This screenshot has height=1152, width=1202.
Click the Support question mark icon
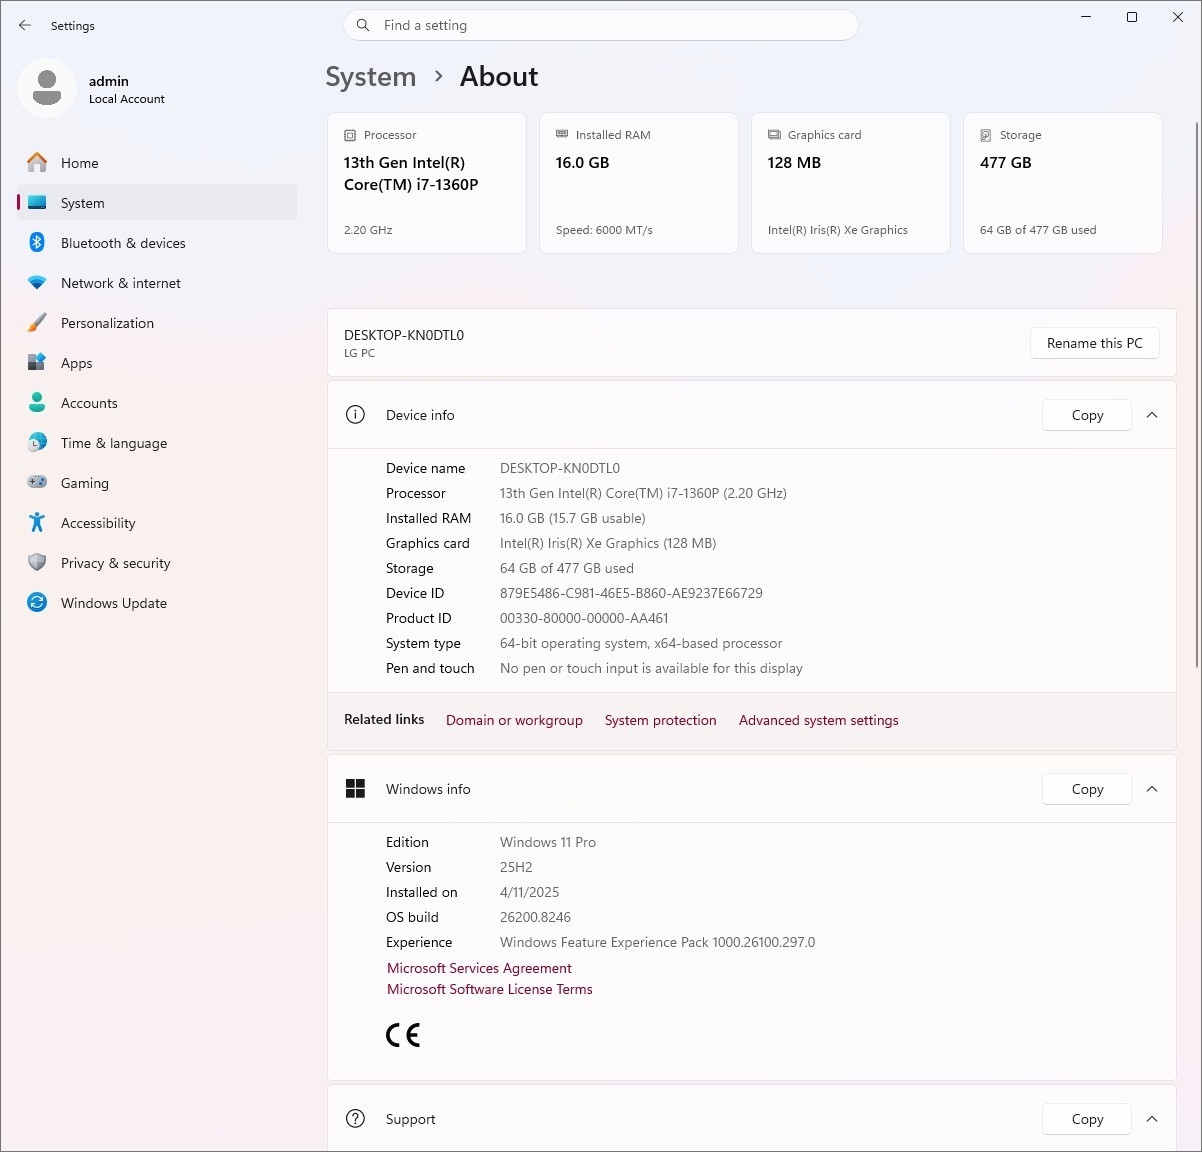pos(355,1118)
